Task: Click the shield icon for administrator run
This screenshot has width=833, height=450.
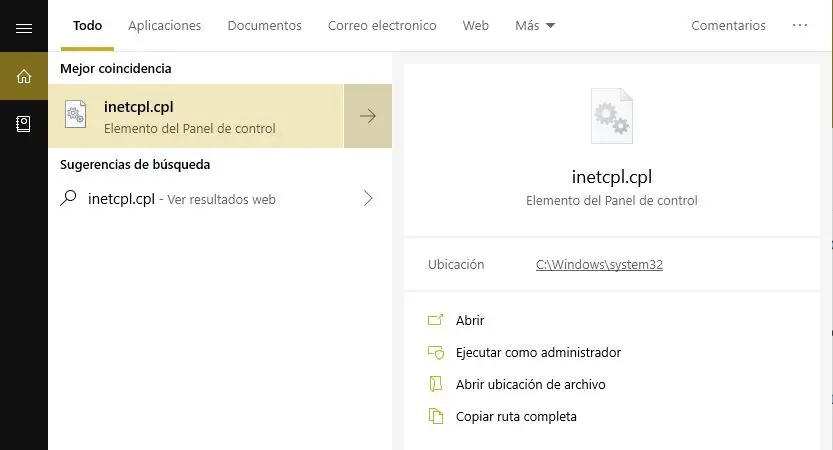Action: 435,353
